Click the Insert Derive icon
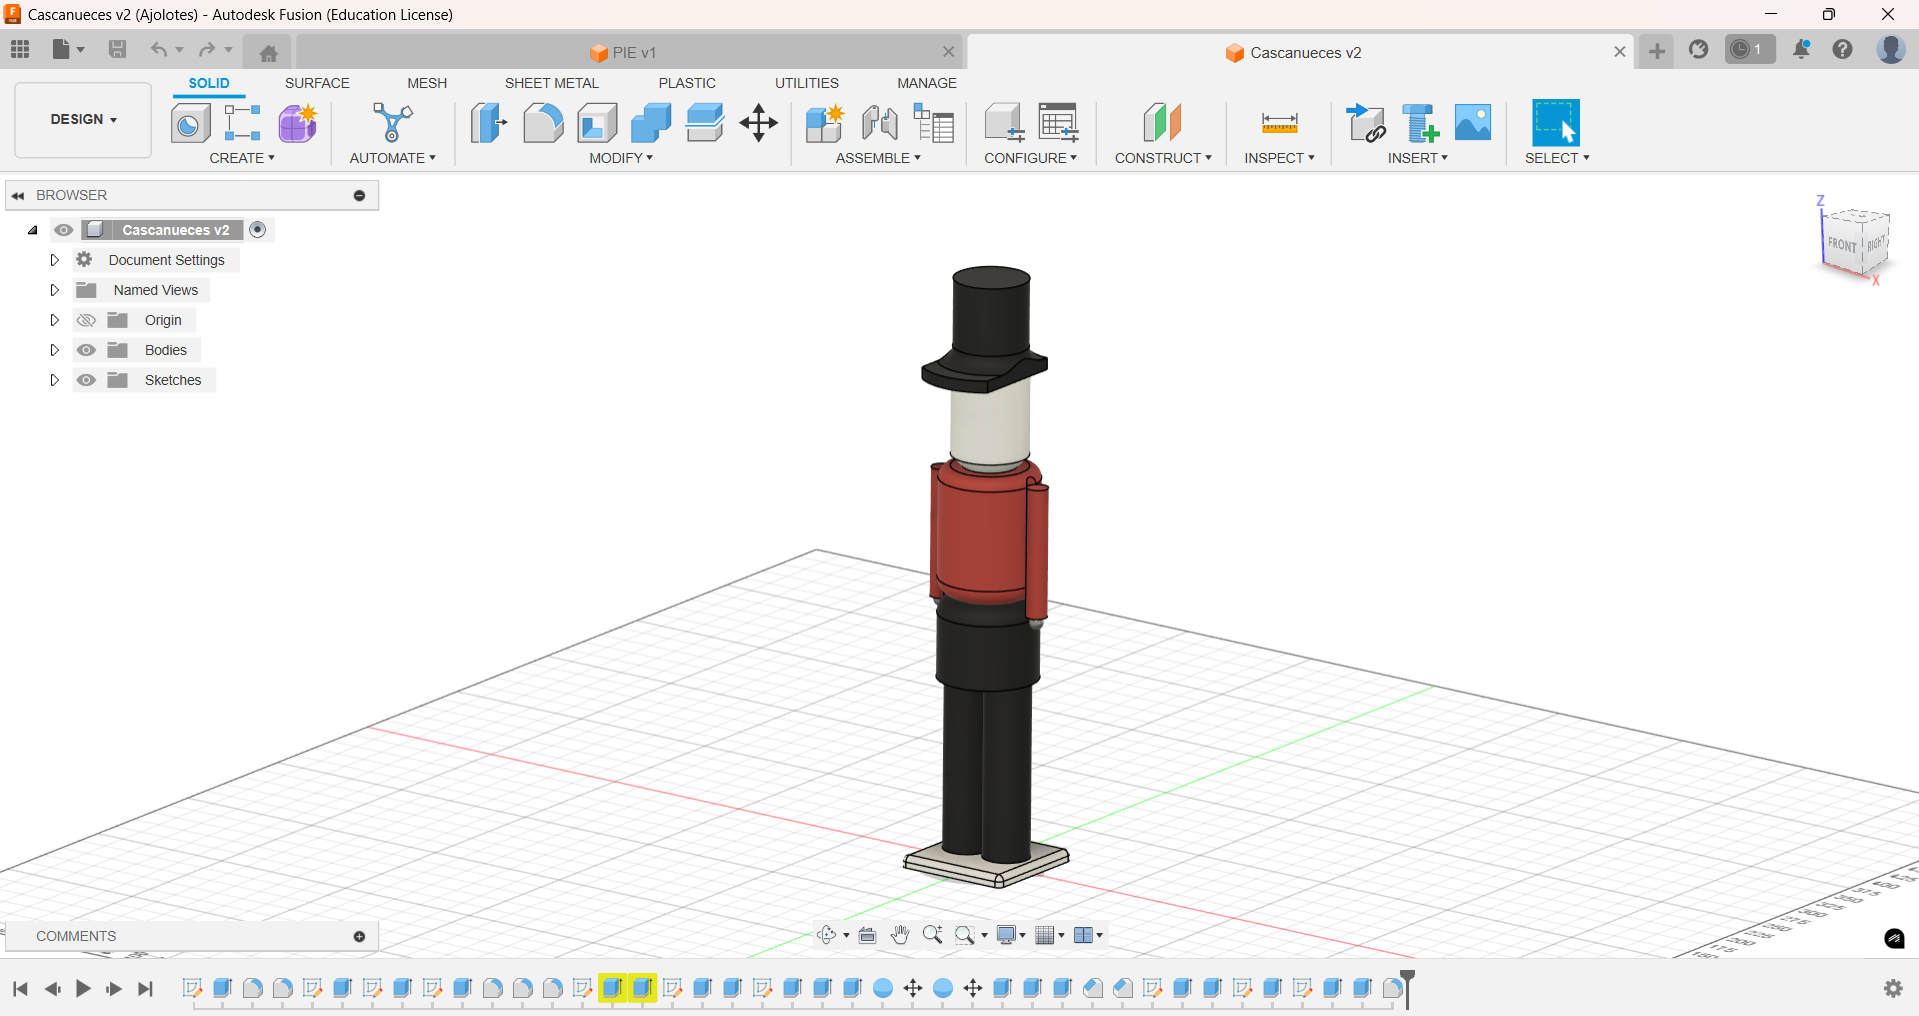Viewport: 1919px width, 1016px height. (x=1366, y=124)
